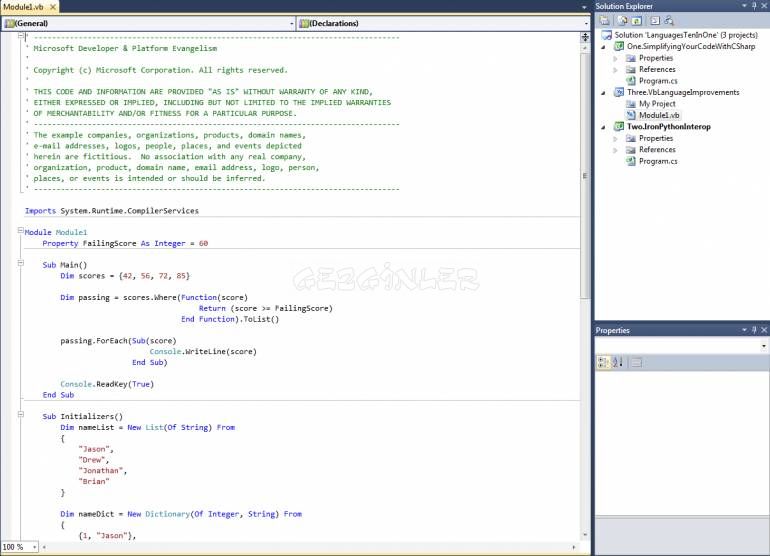Viewport: 770px width, 556px height.
Task: Click the View Class Diagram icon
Action: 669,21
